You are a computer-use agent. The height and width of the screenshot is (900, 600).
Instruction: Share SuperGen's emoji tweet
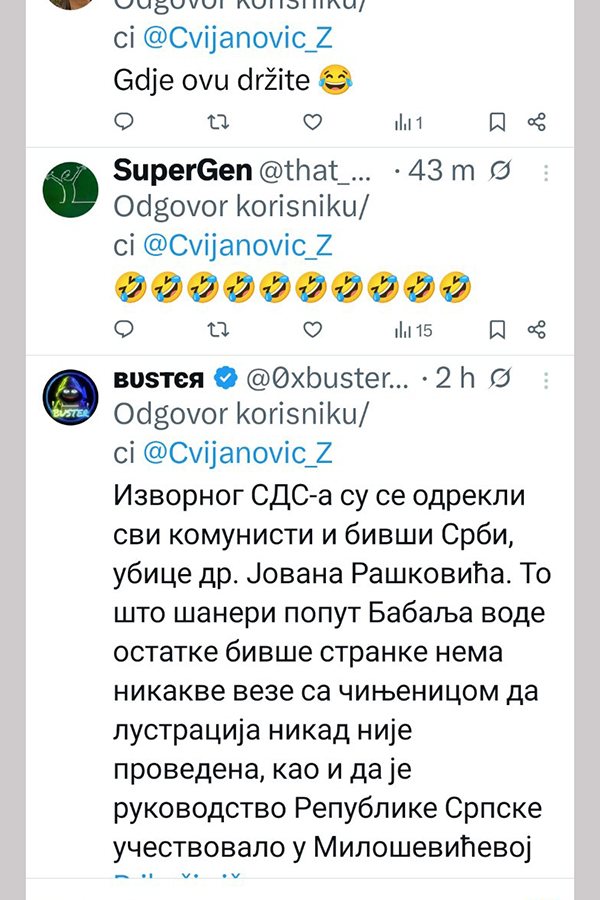(537, 328)
